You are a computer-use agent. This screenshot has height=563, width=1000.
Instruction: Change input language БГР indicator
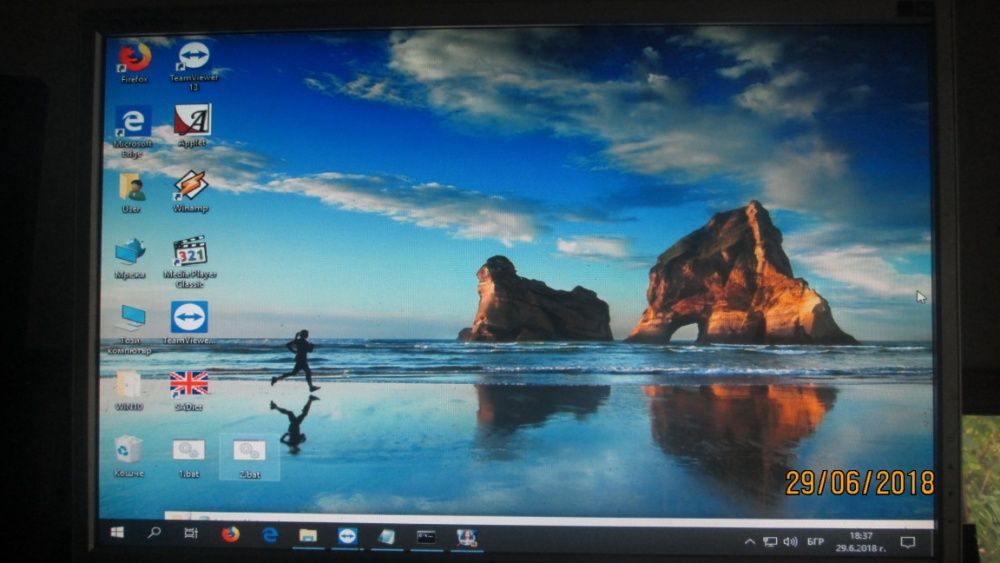(815, 542)
